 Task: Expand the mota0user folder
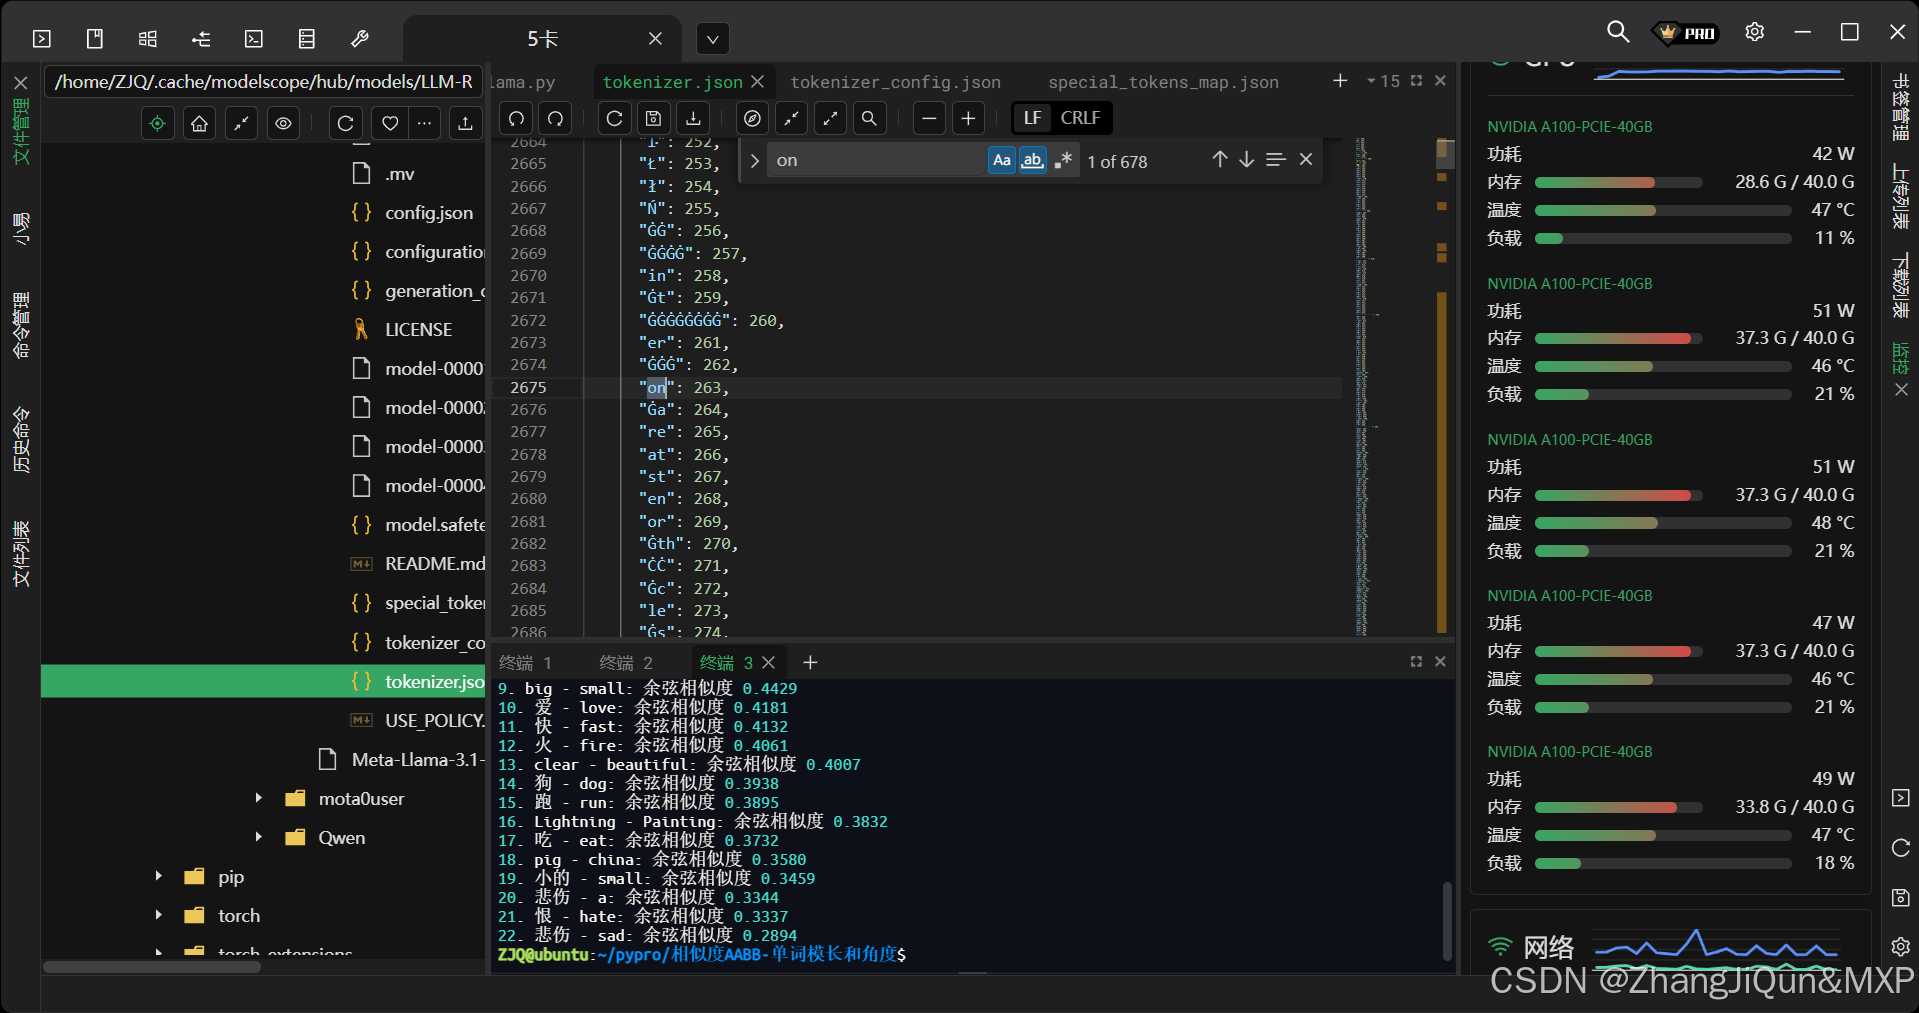pyautogui.click(x=258, y=798)
